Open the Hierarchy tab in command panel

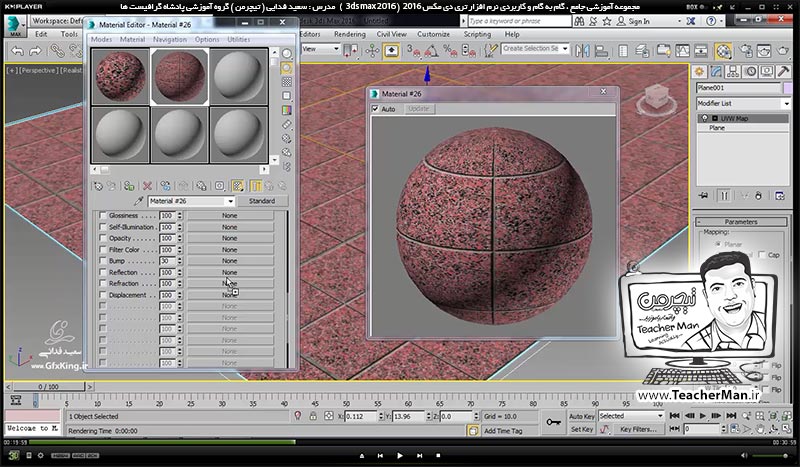[733, 71]
